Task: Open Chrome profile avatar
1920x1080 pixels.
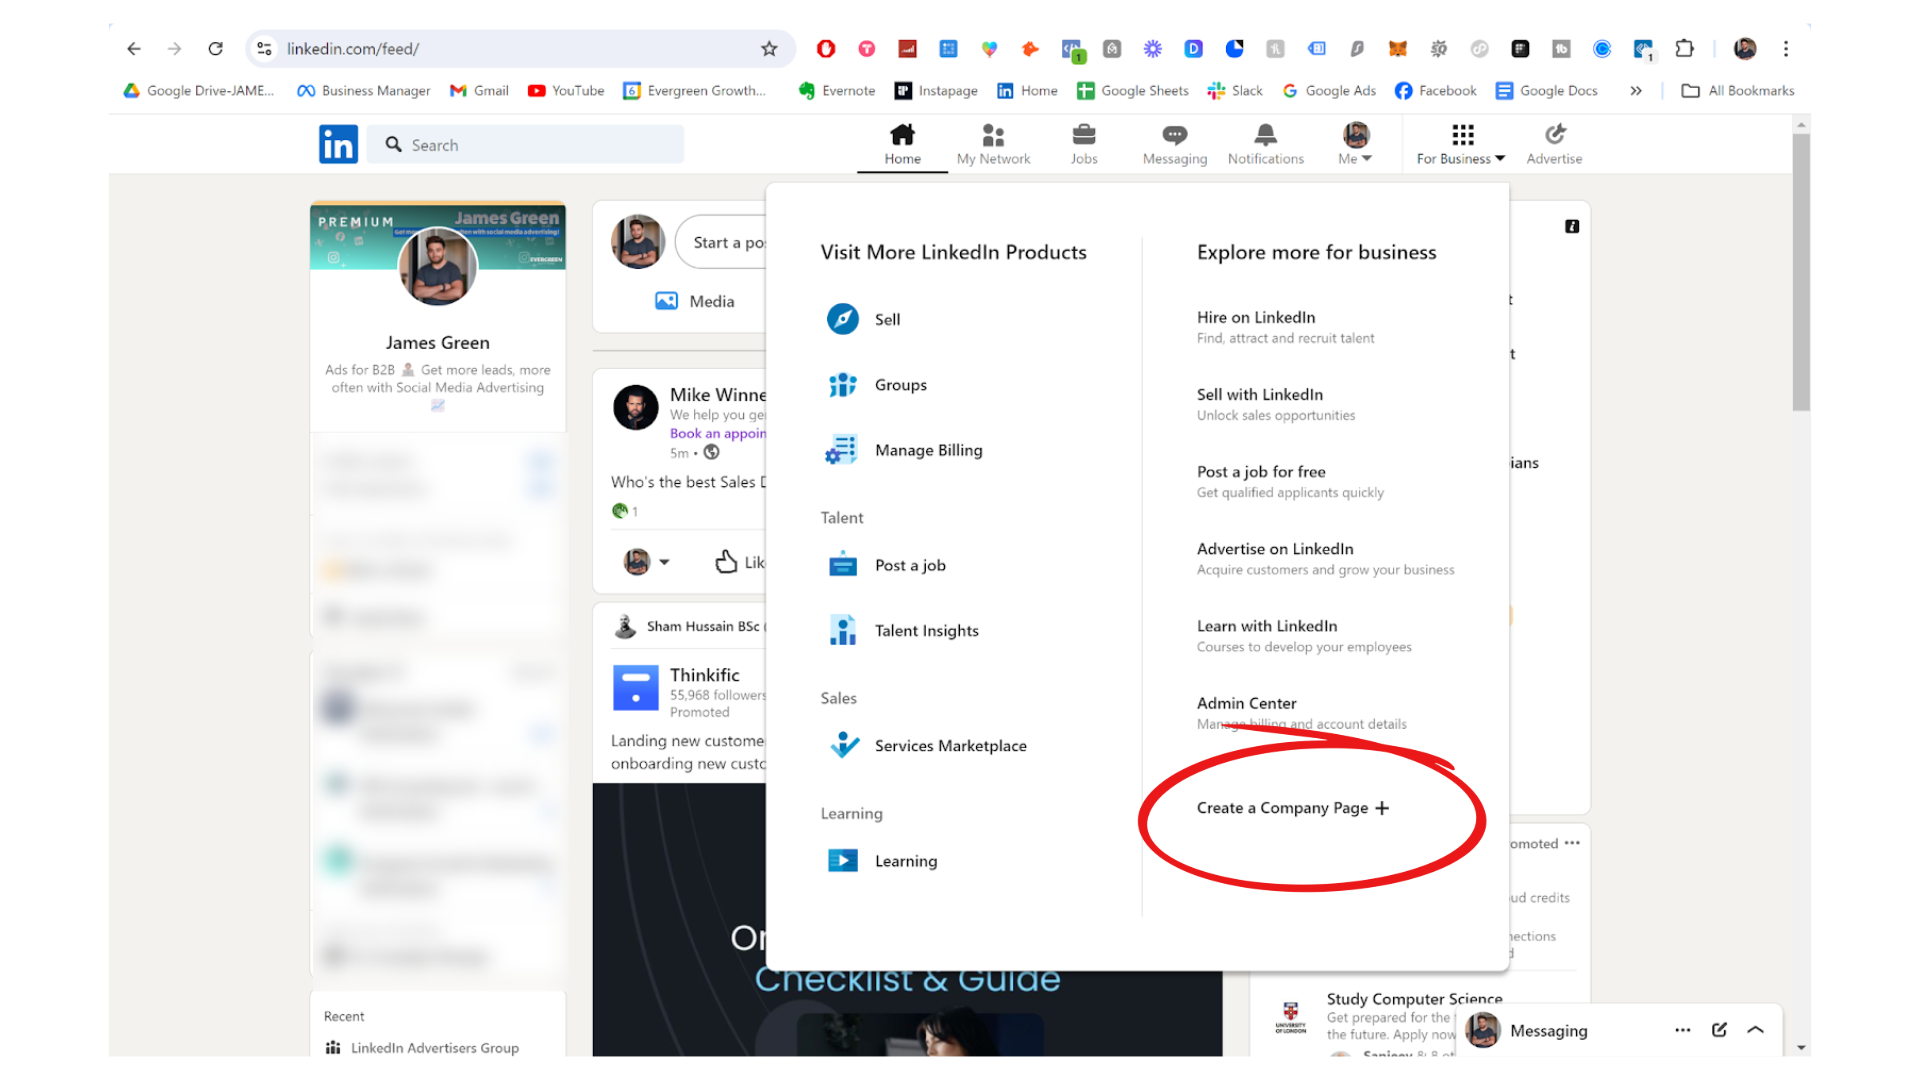Action: [x=1745, y=49]
